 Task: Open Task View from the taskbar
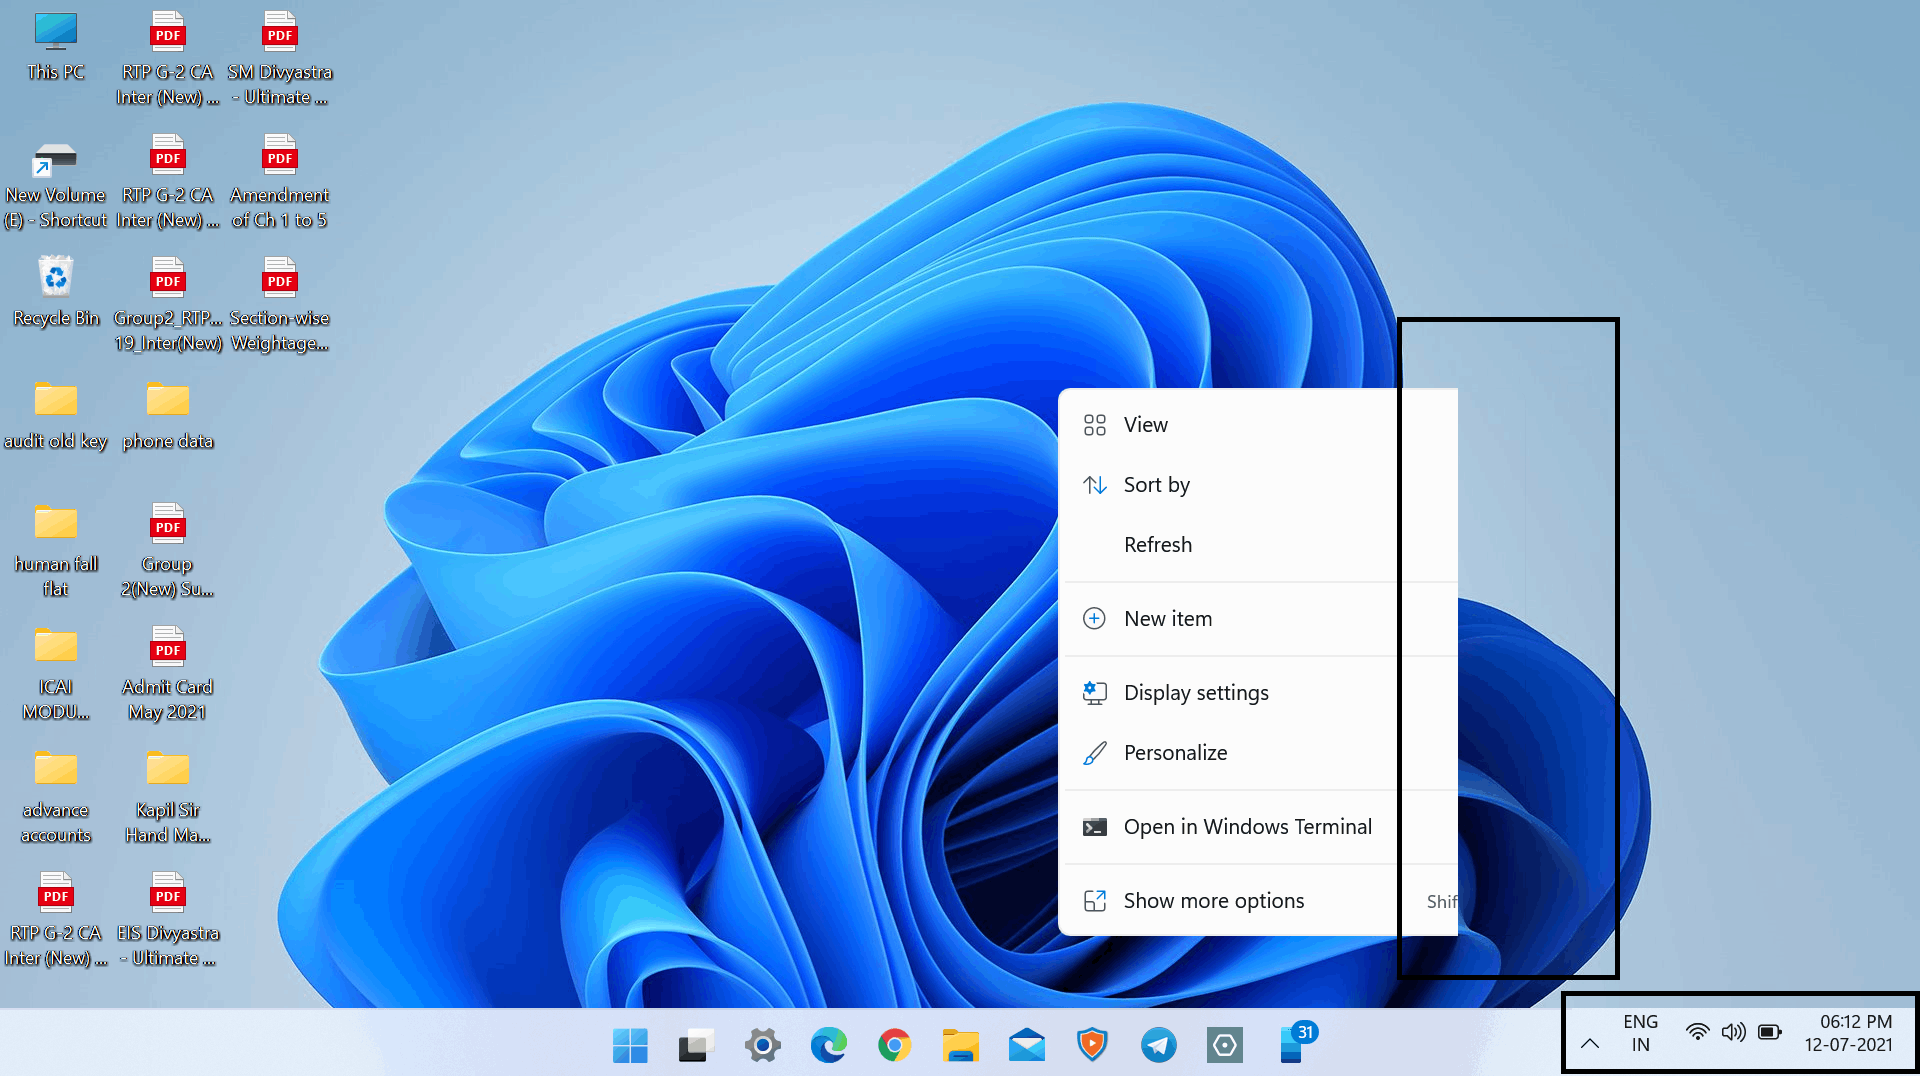tap(695, 1045)
